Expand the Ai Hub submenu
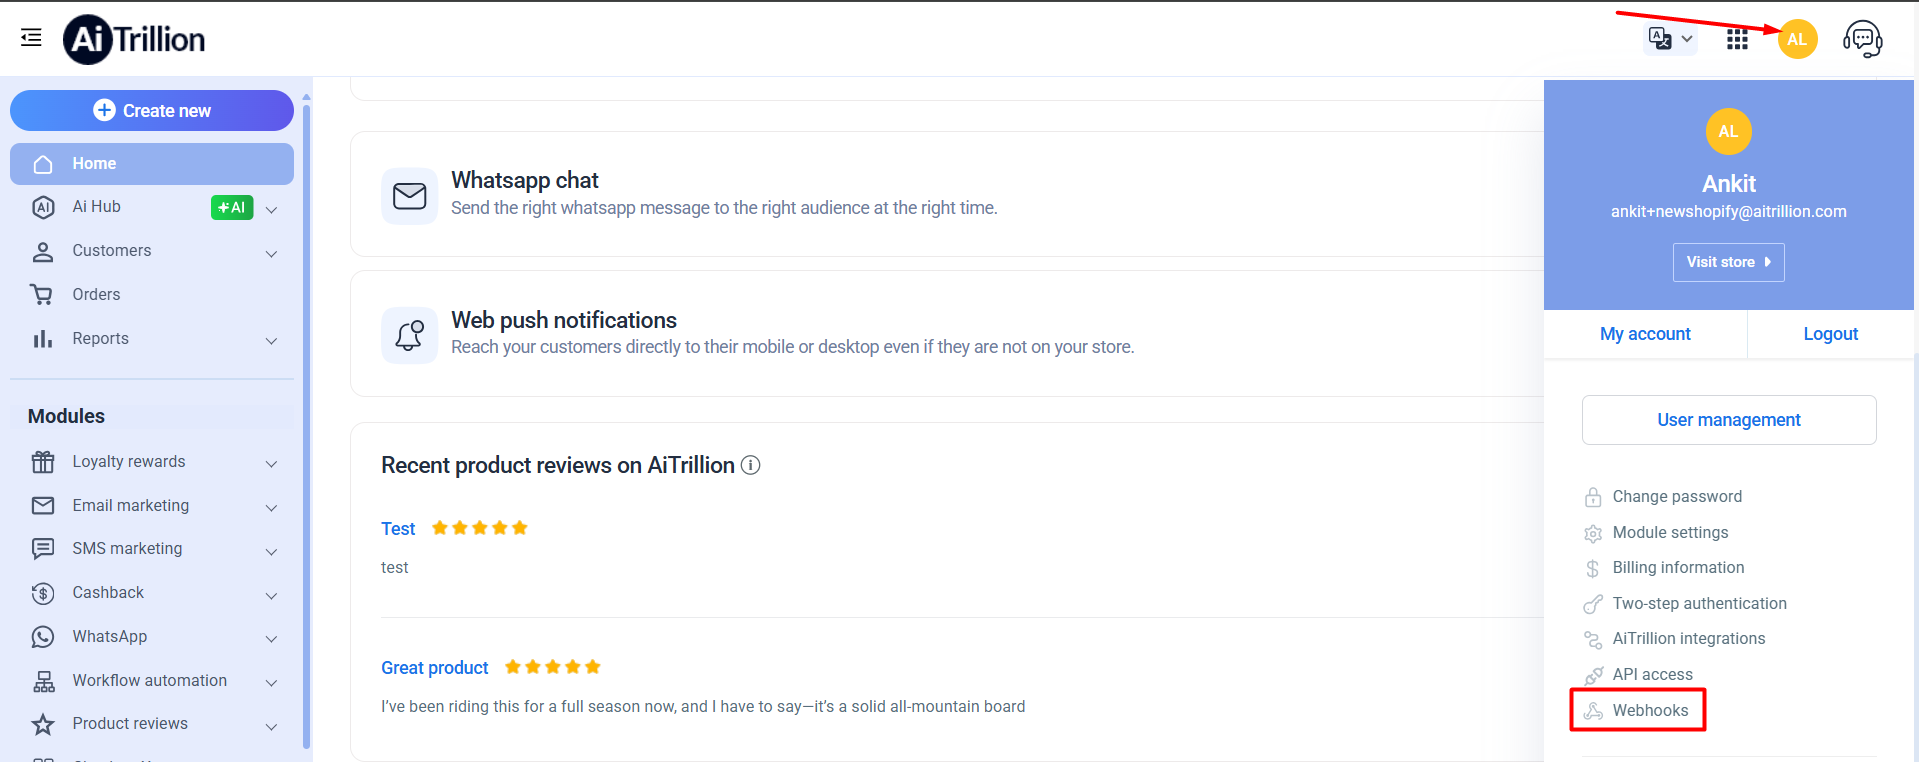Image resolution: width=1919 pixels, height=762 pixels. coord(271,209)
